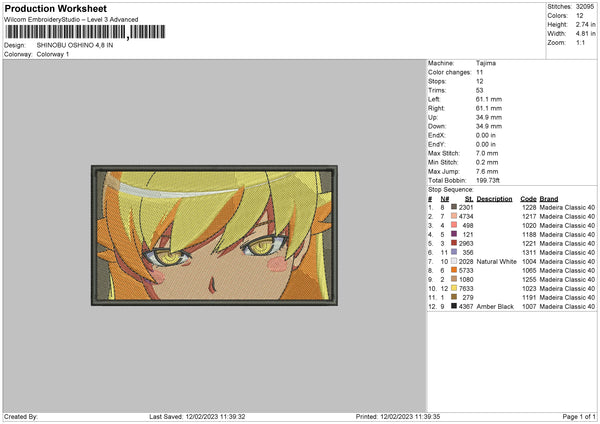Click the "Up:" measurement label
Screen dimensions: 600x424
click(x=432, y=117)
